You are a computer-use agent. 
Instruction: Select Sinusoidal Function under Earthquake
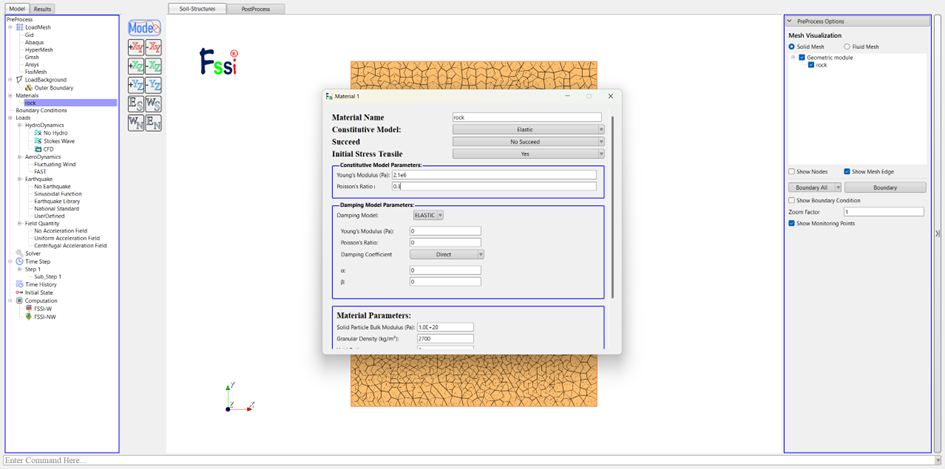tap(58, 194)
